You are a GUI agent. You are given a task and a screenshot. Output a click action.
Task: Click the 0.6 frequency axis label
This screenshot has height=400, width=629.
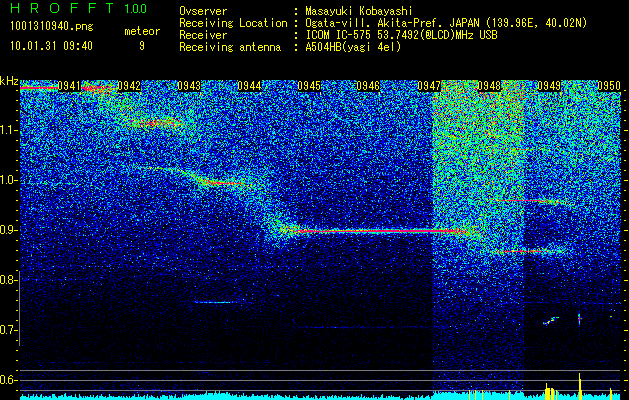click(9, 380)
